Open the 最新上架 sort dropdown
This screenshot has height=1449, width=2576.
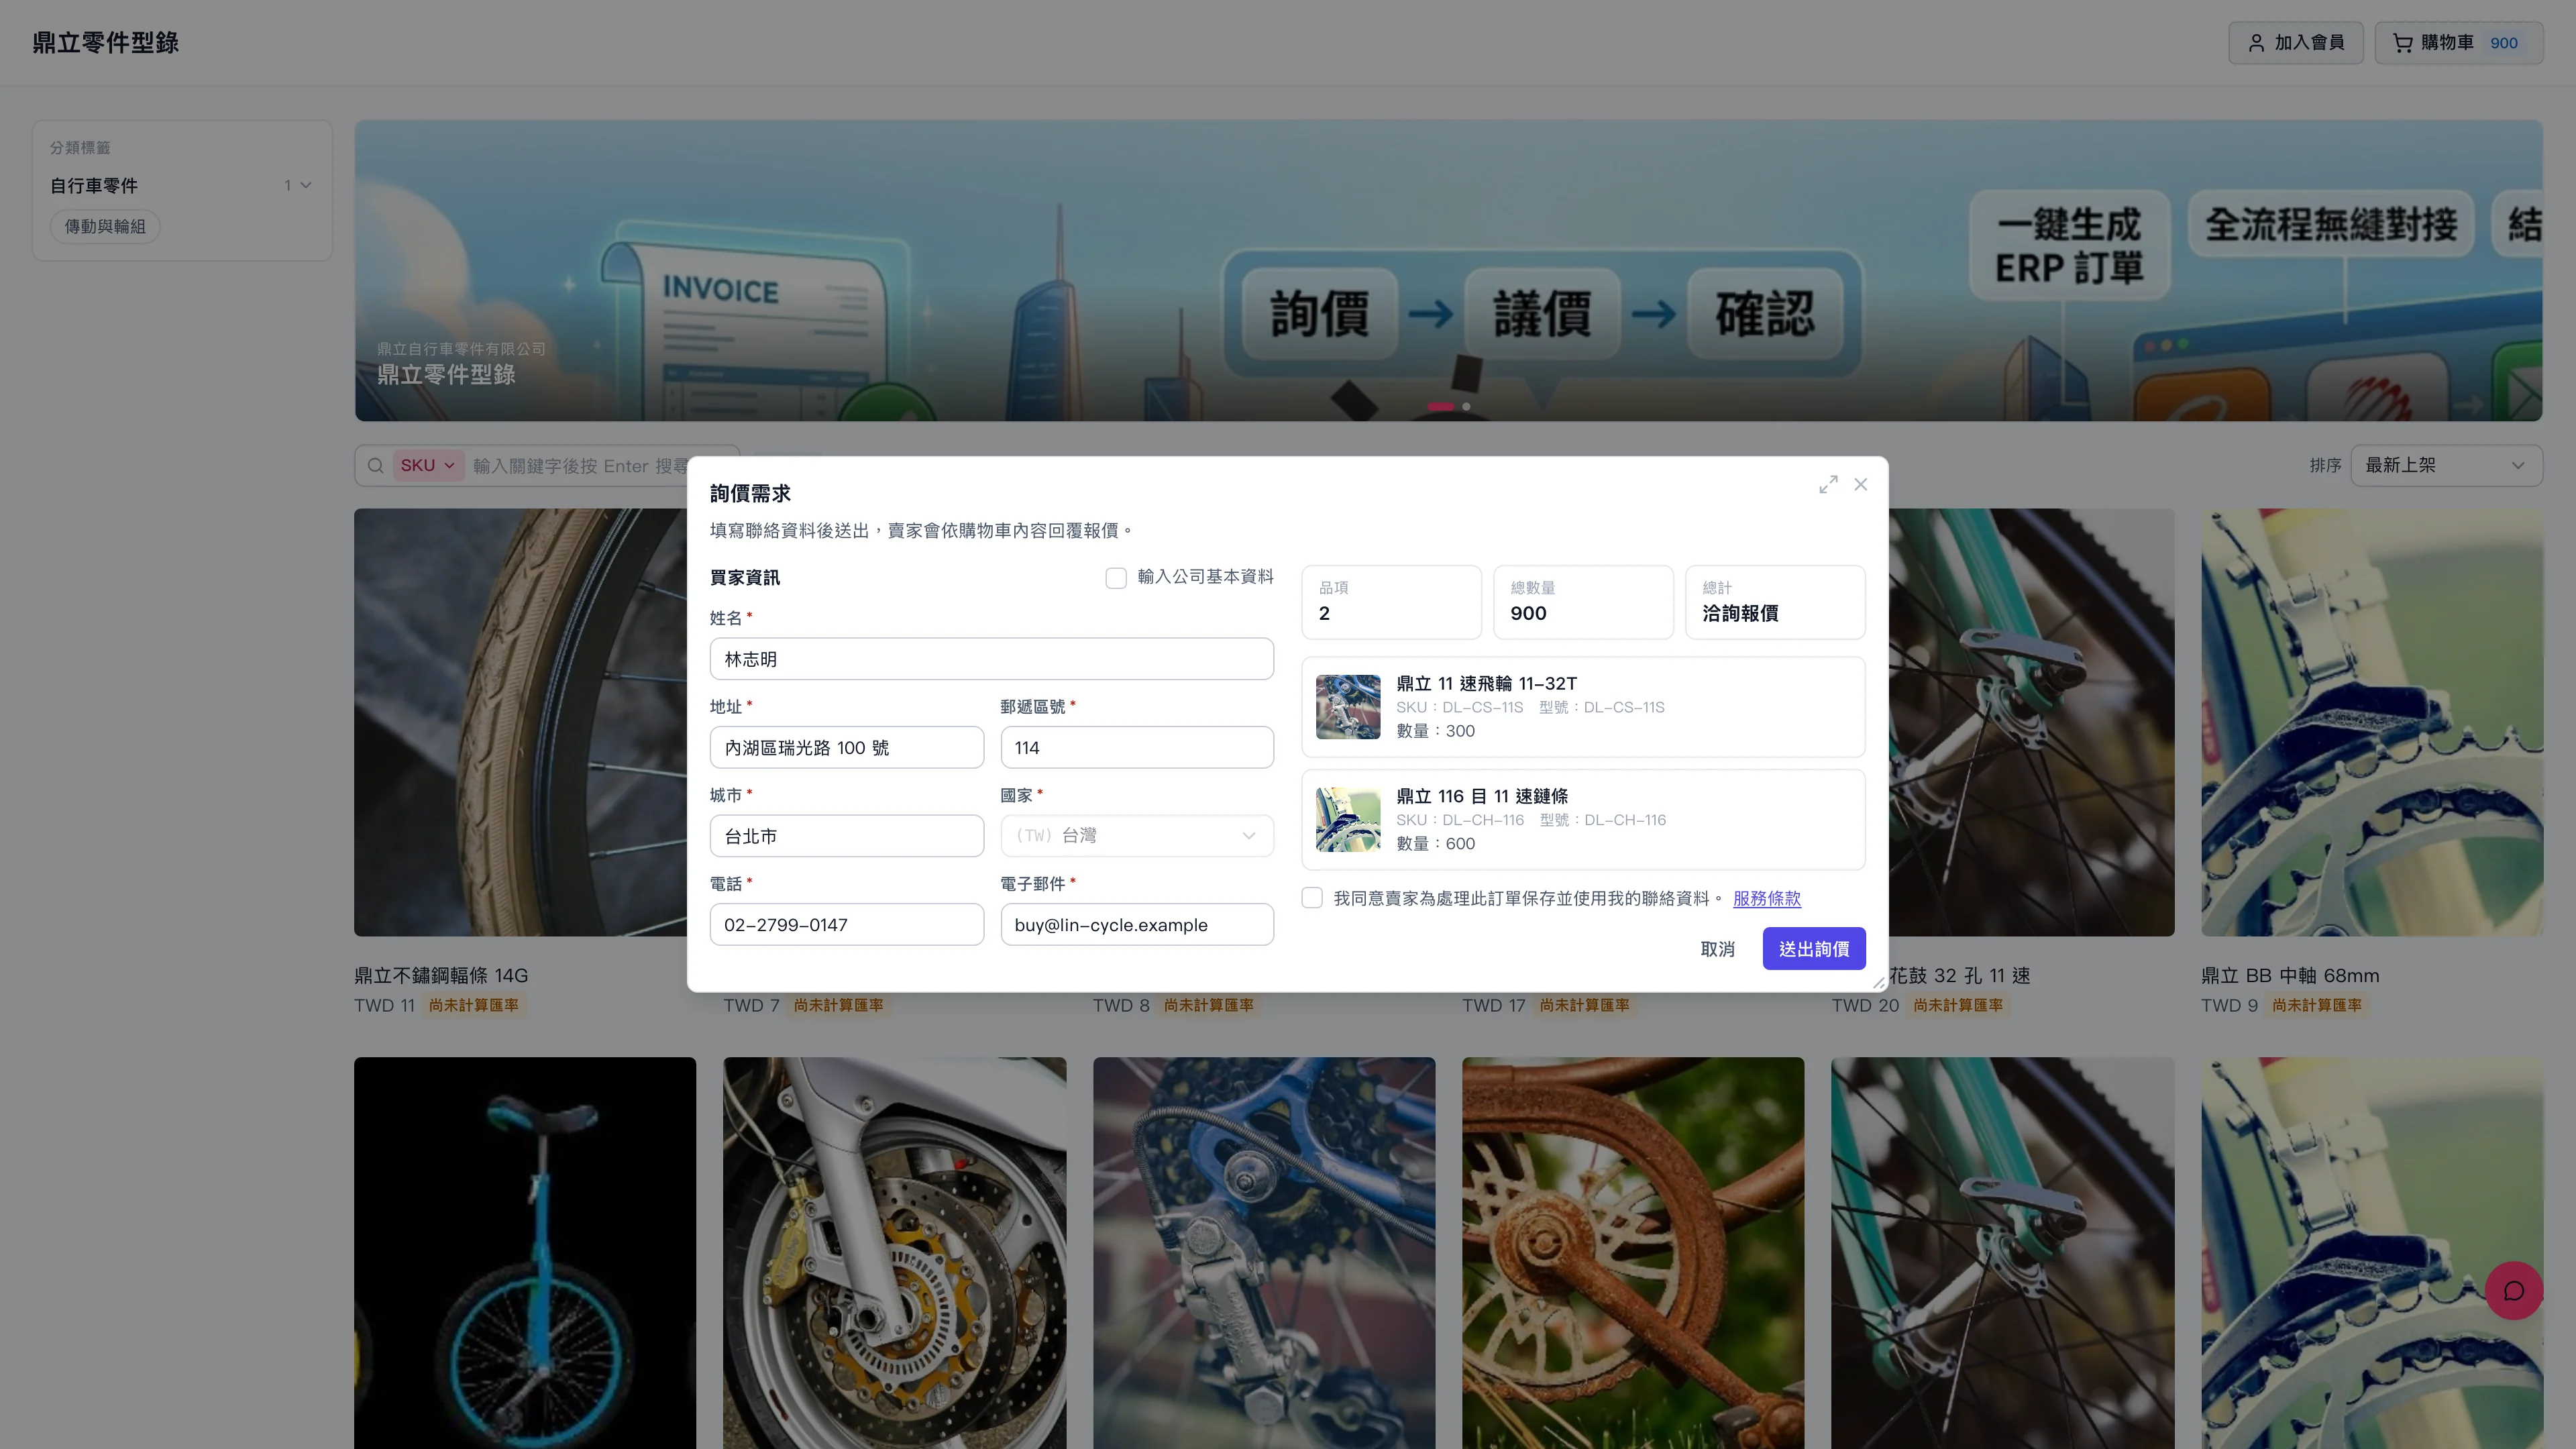[2446, 465]
